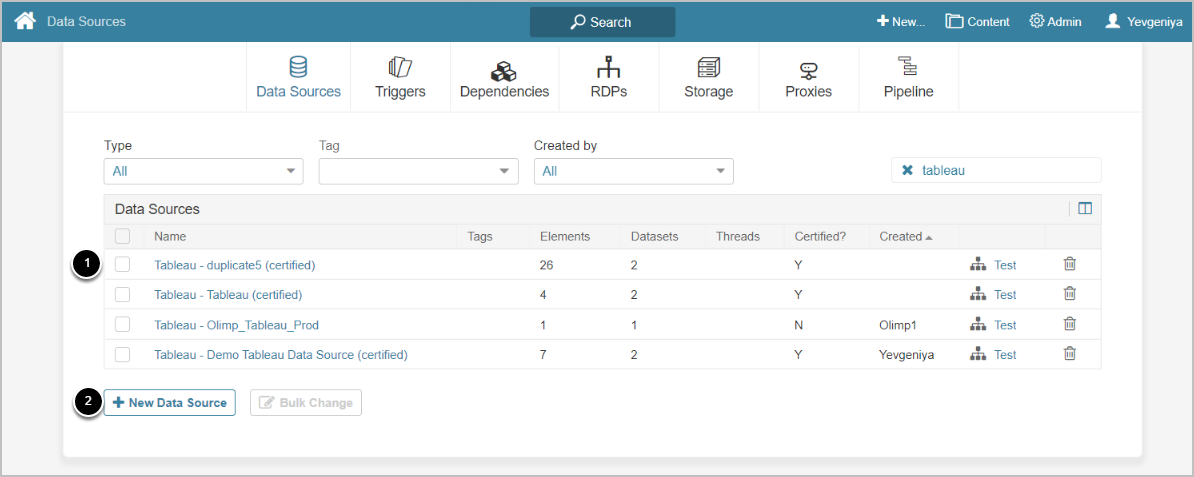Expand the Created by dropdown
Image resolution: width=1194 pixels, height=477 pixels.
pyautogui.click(x=633, y=171)
